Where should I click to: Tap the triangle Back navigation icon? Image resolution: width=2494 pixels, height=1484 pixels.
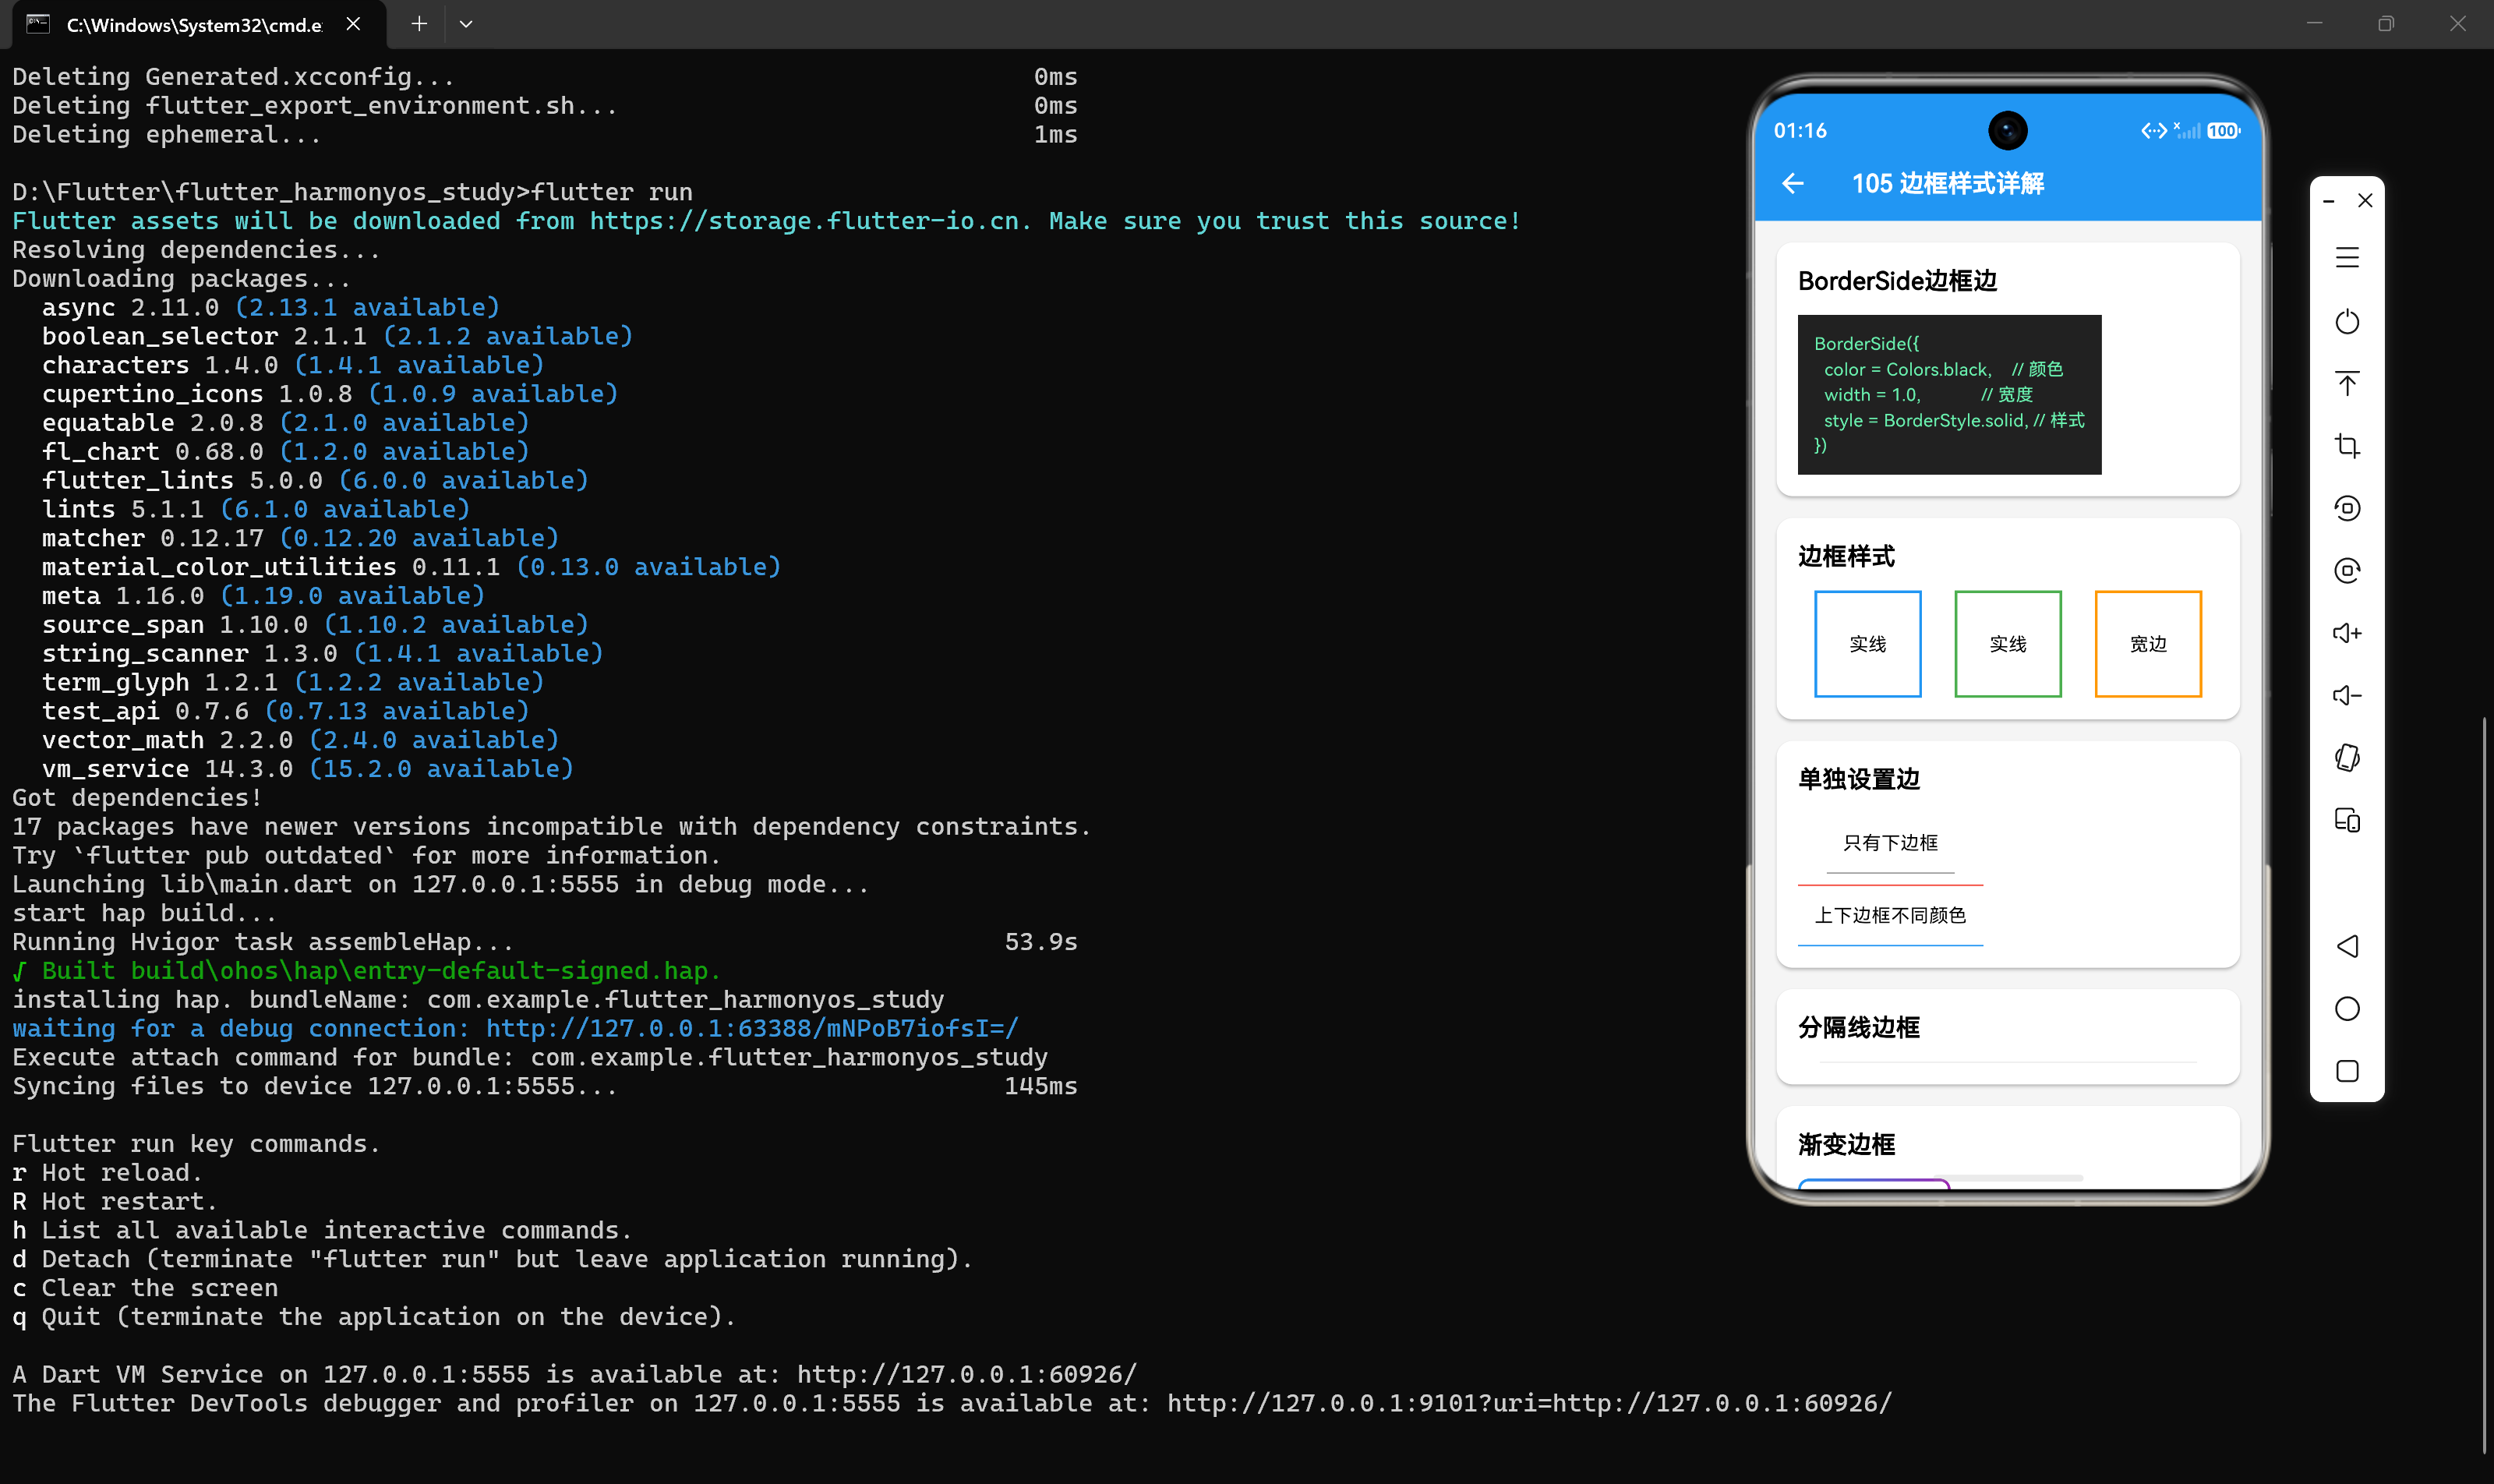tap(2347, 946)
